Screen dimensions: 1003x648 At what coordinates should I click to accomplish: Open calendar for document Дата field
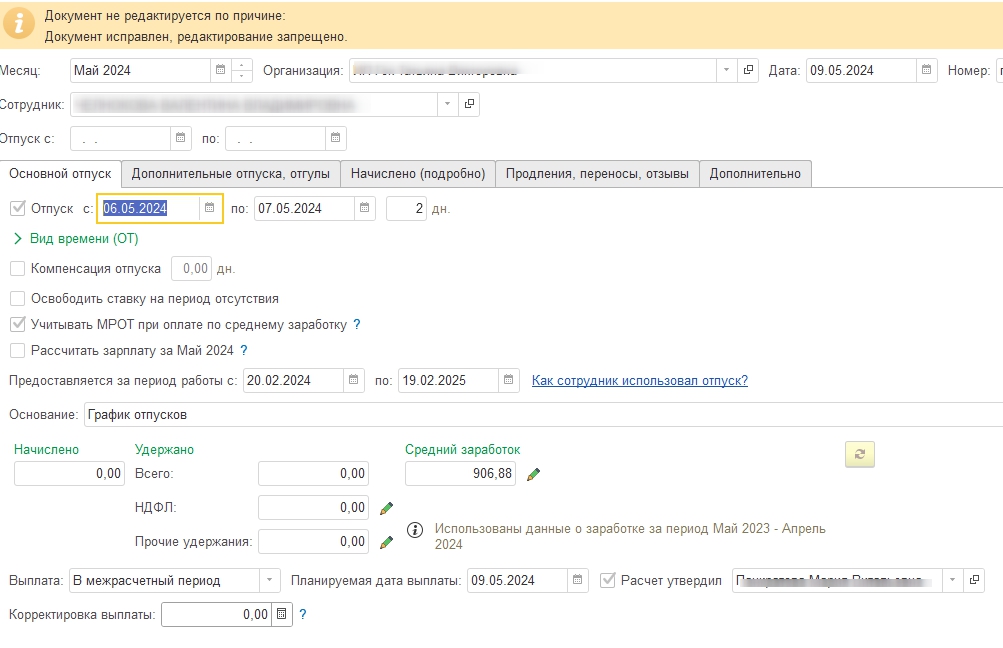[x=927, y=71]
